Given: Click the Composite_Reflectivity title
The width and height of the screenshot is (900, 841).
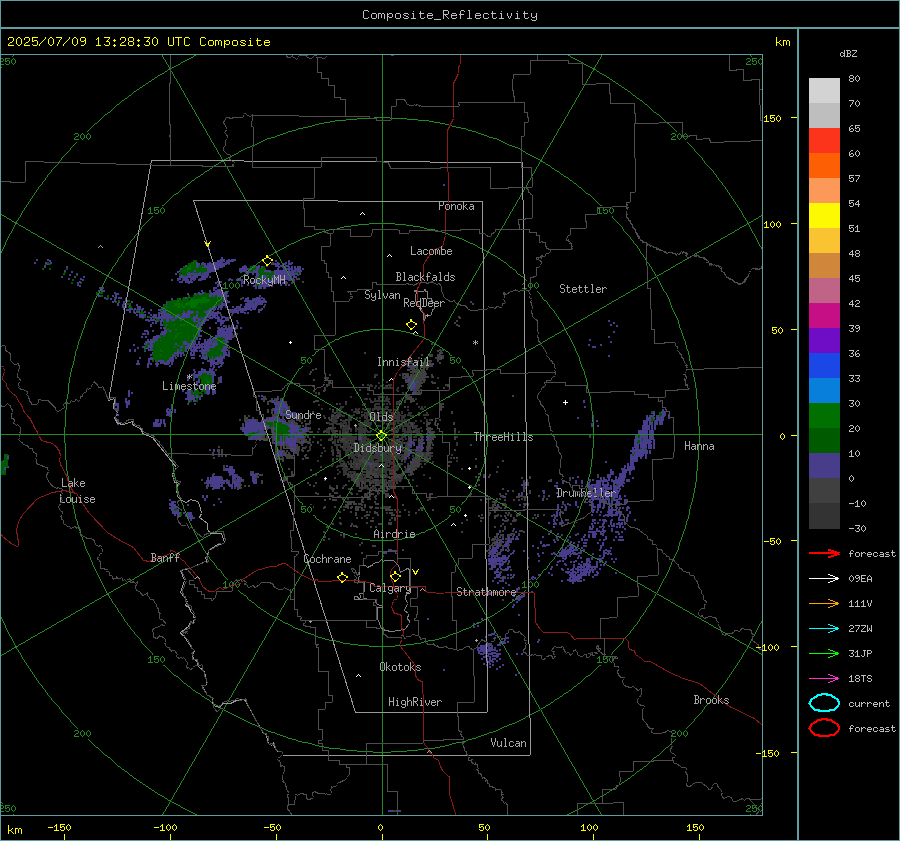Looking at the screenshot, I should pyautogui.click(x=449, y=15).
